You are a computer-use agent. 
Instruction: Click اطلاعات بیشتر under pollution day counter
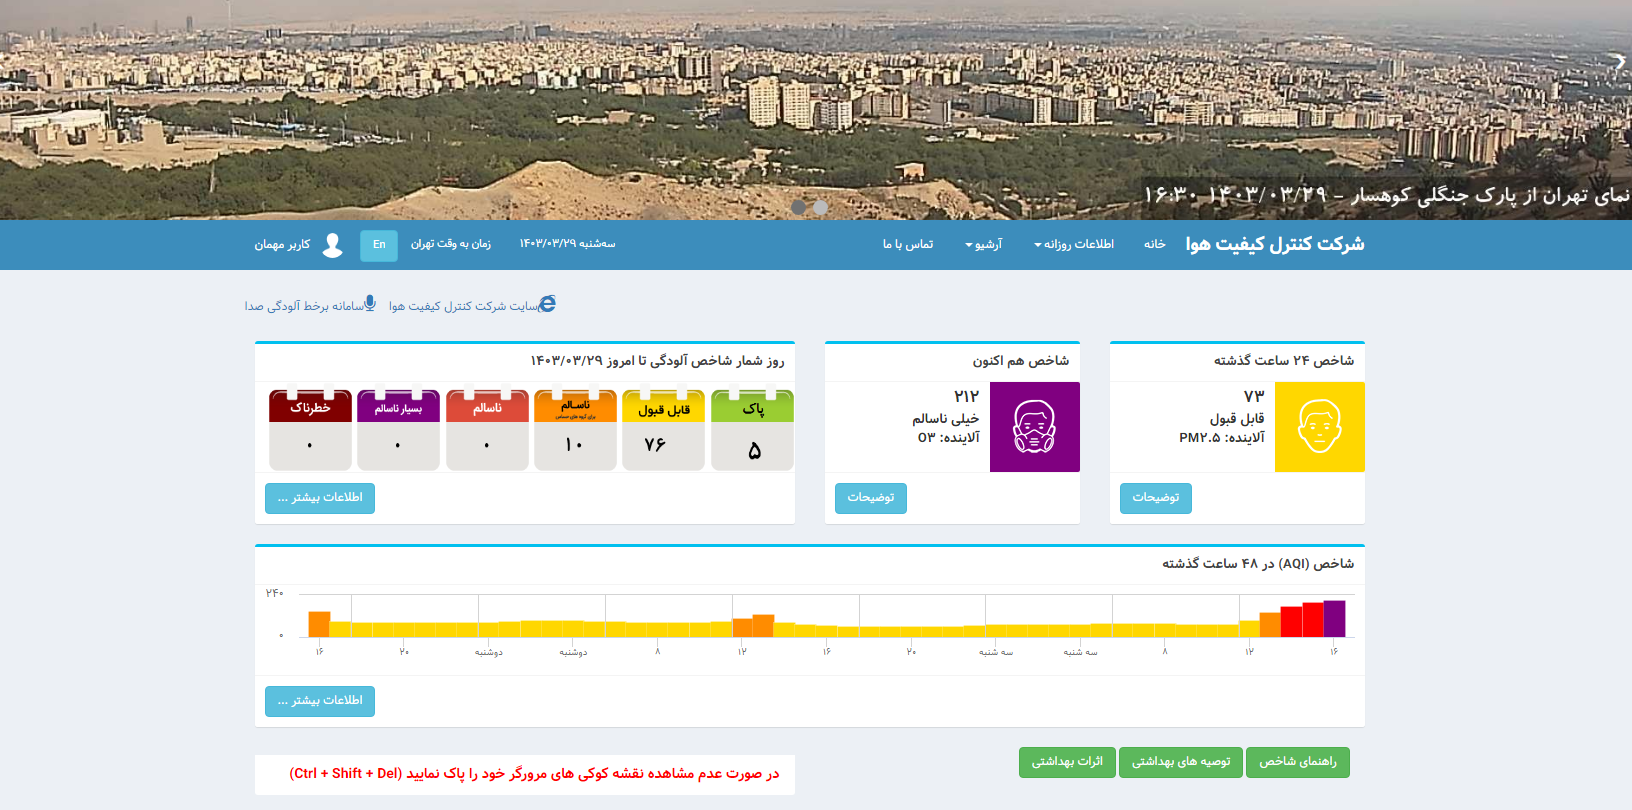[x=320, y=498]
